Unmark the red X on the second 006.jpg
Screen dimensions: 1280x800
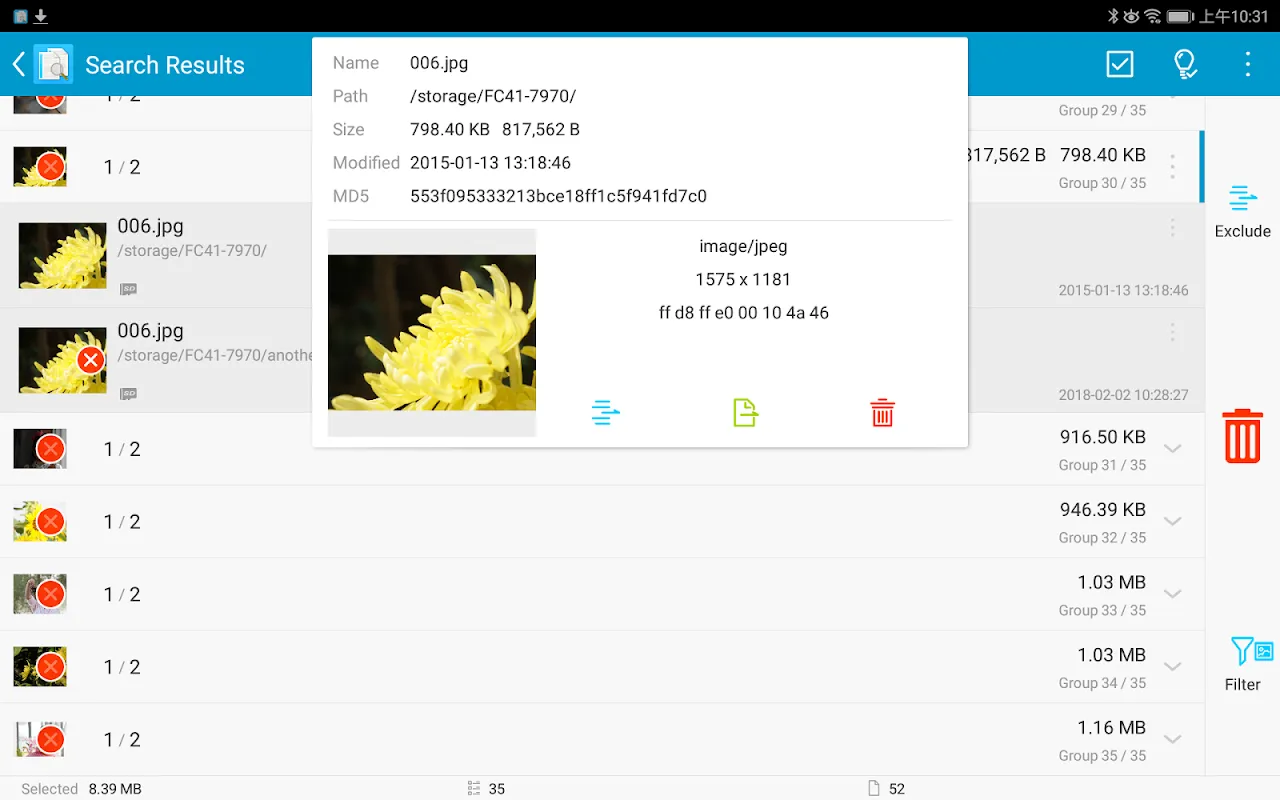91,360
